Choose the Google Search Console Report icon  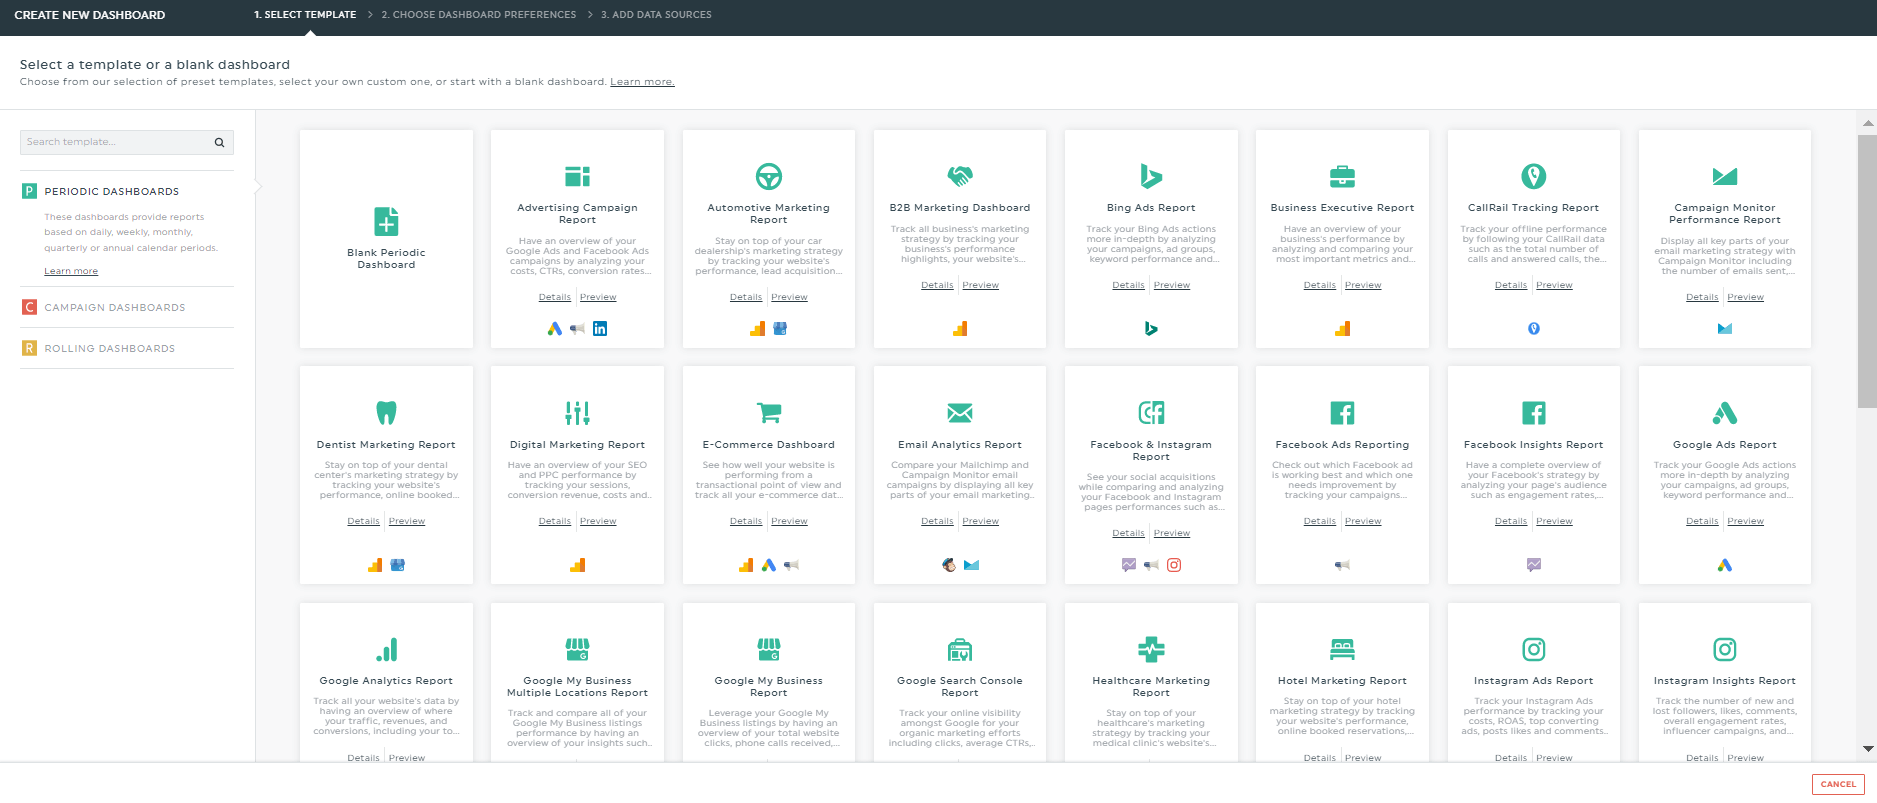click(x=960, y=649)
